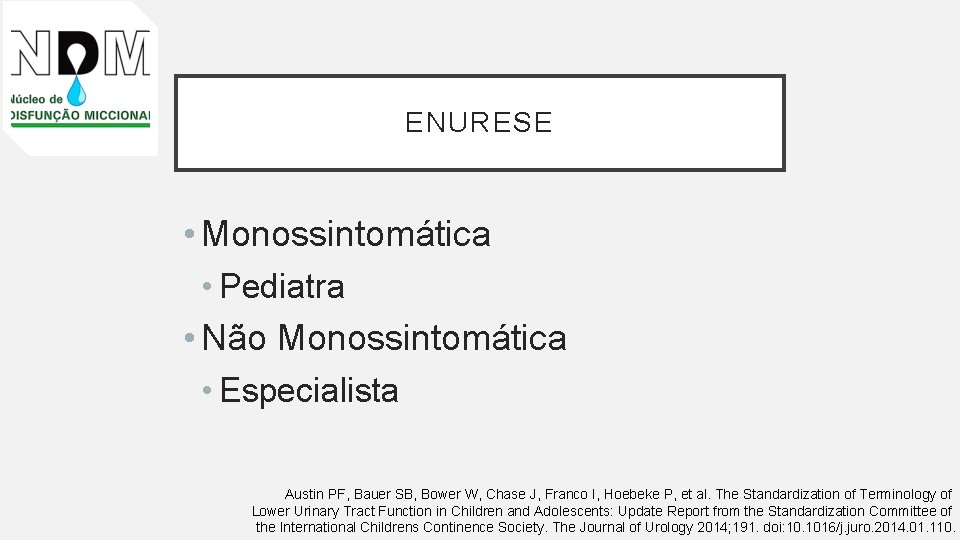960x540 pixels.
Task: Click the blue water drop in the logo
Action: pyautogui.click(x=76, y=91)
